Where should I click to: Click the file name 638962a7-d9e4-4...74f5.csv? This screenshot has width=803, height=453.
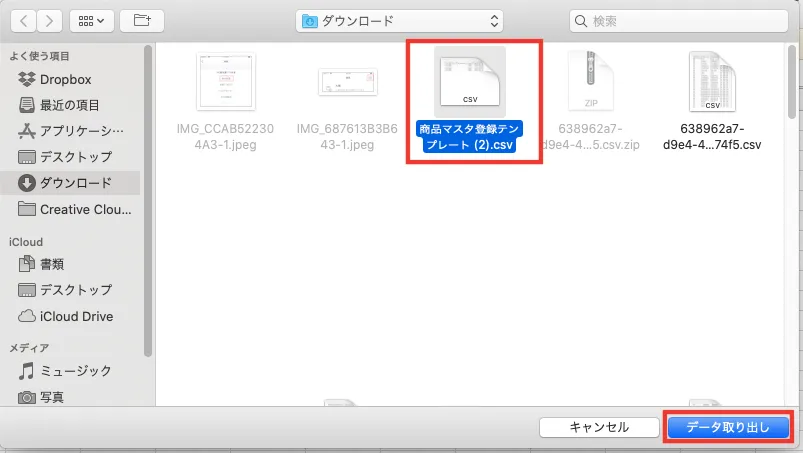click(712, 137)
